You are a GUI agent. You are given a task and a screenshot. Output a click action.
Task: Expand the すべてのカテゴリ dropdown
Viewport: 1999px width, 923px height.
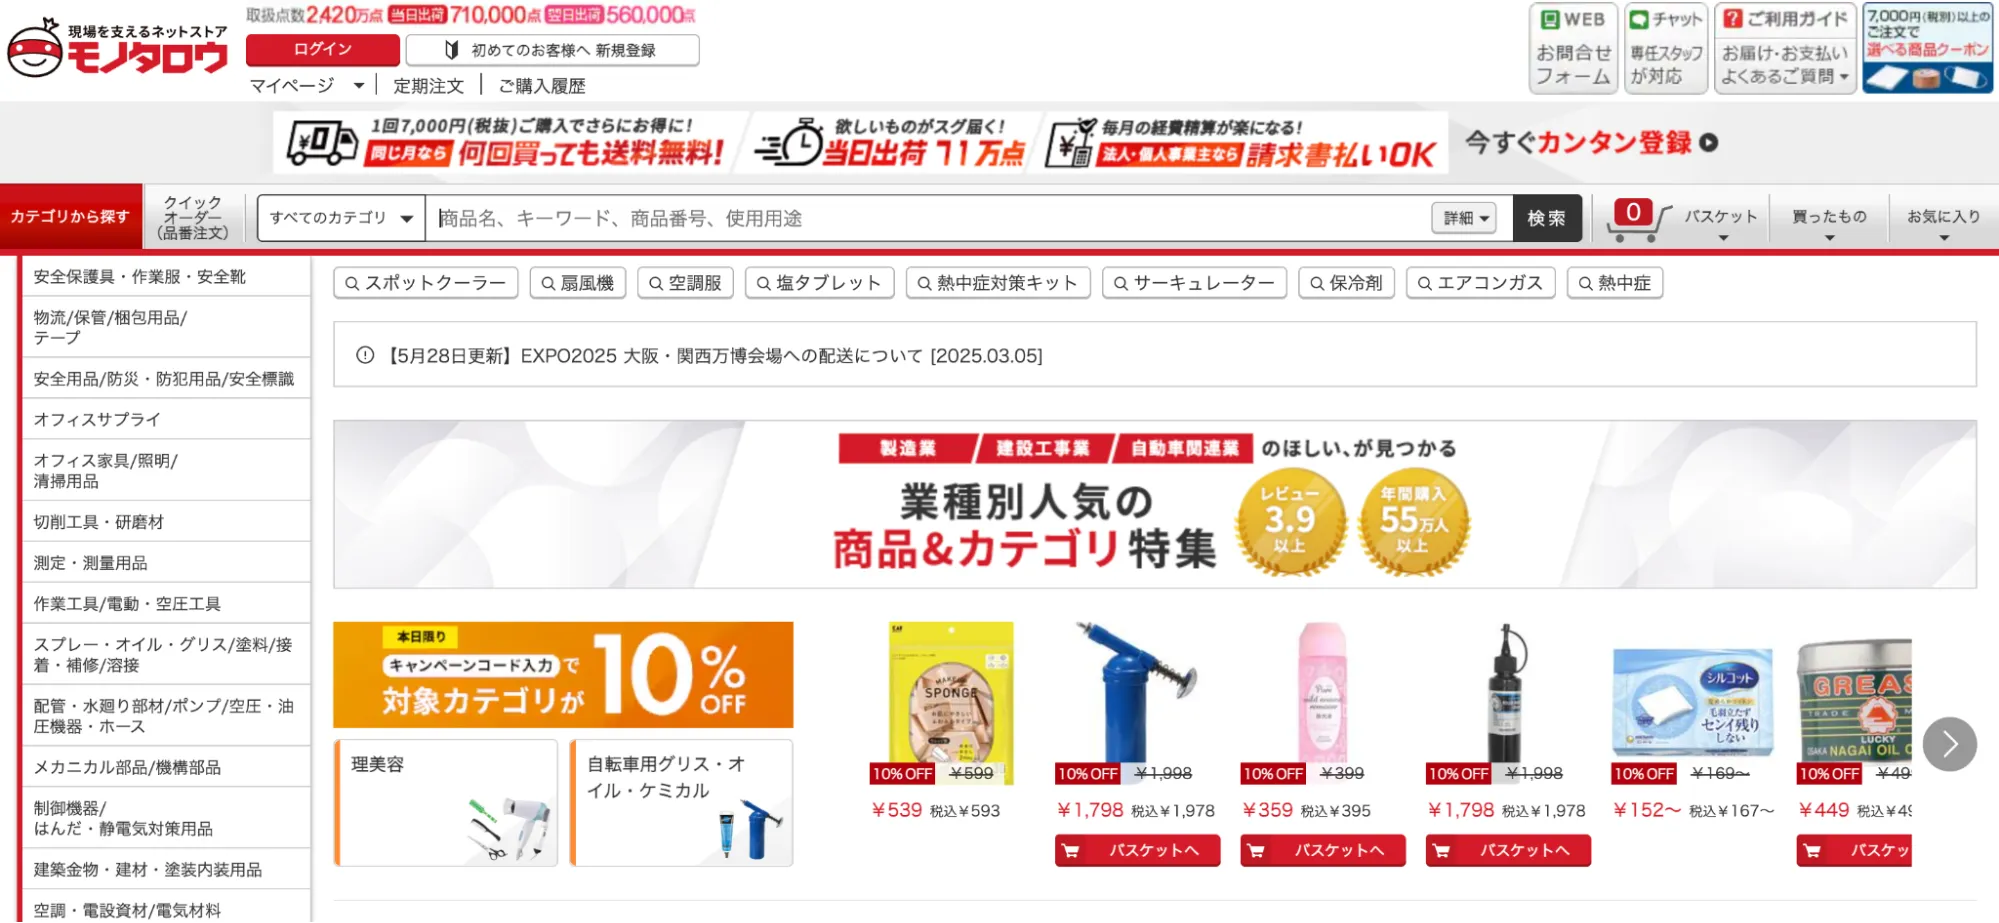341,218
